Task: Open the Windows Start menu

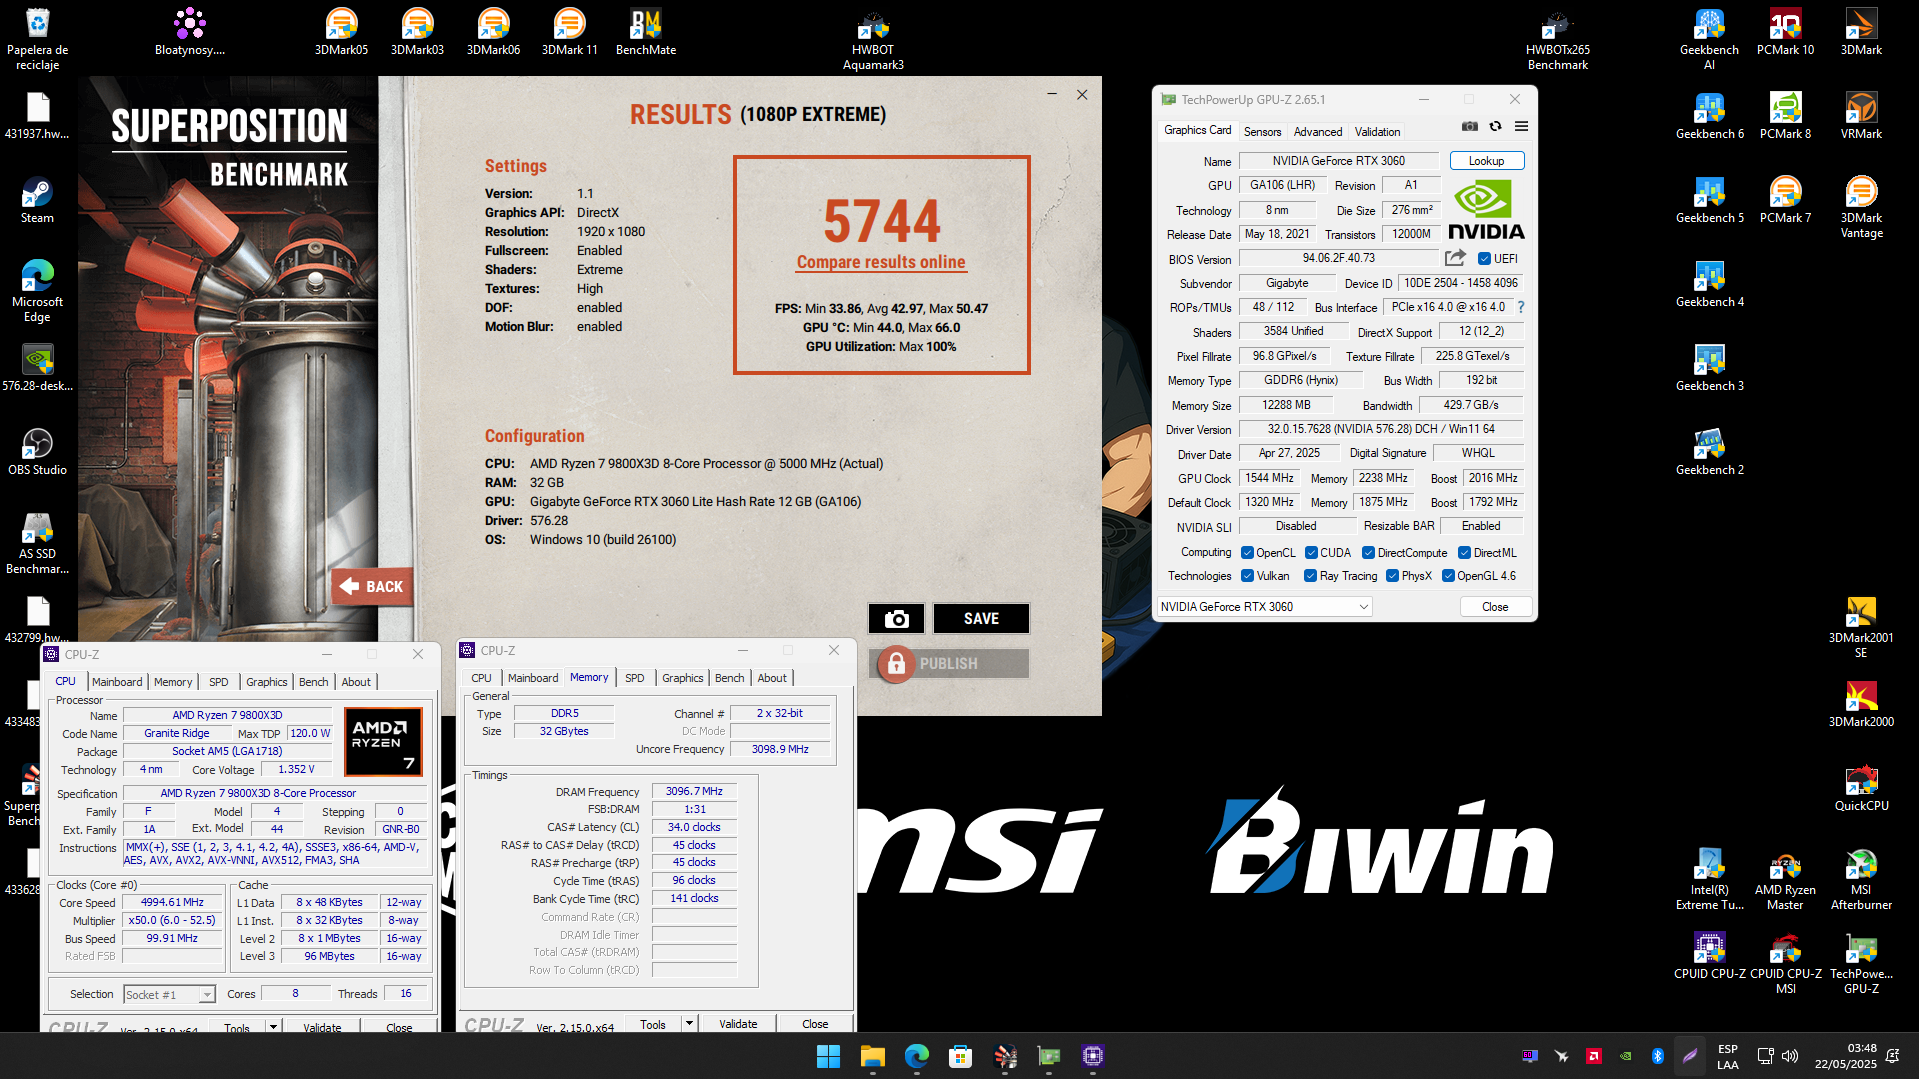Action: (828, 1056)
